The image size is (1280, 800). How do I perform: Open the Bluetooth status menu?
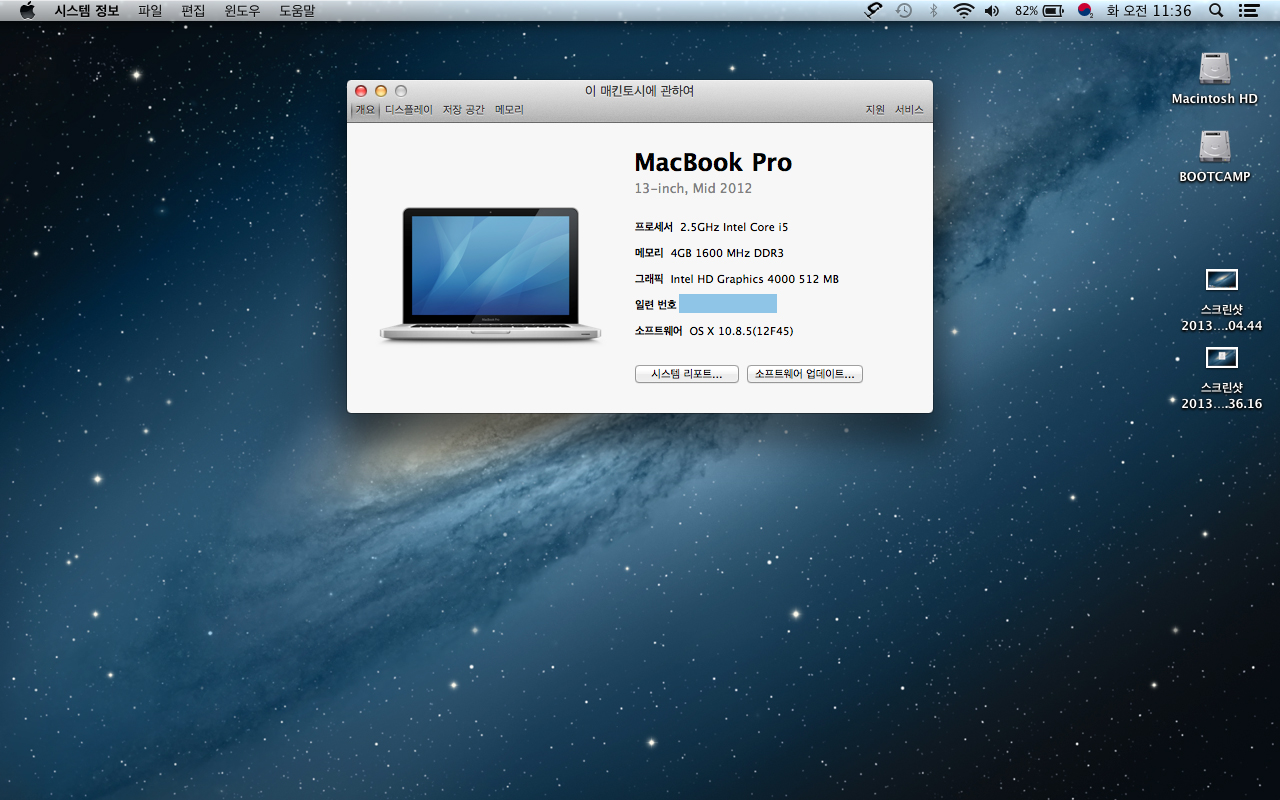(934, 11)
